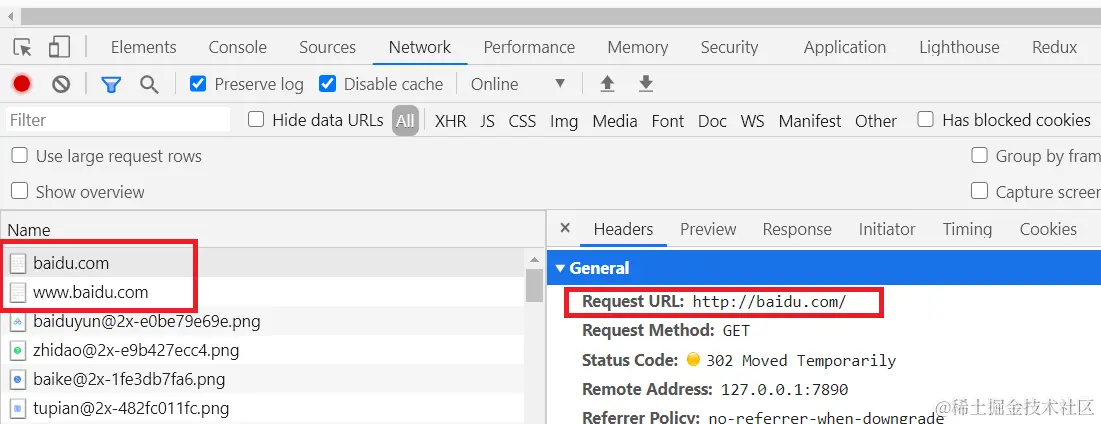Click the red record network log button

21,84
